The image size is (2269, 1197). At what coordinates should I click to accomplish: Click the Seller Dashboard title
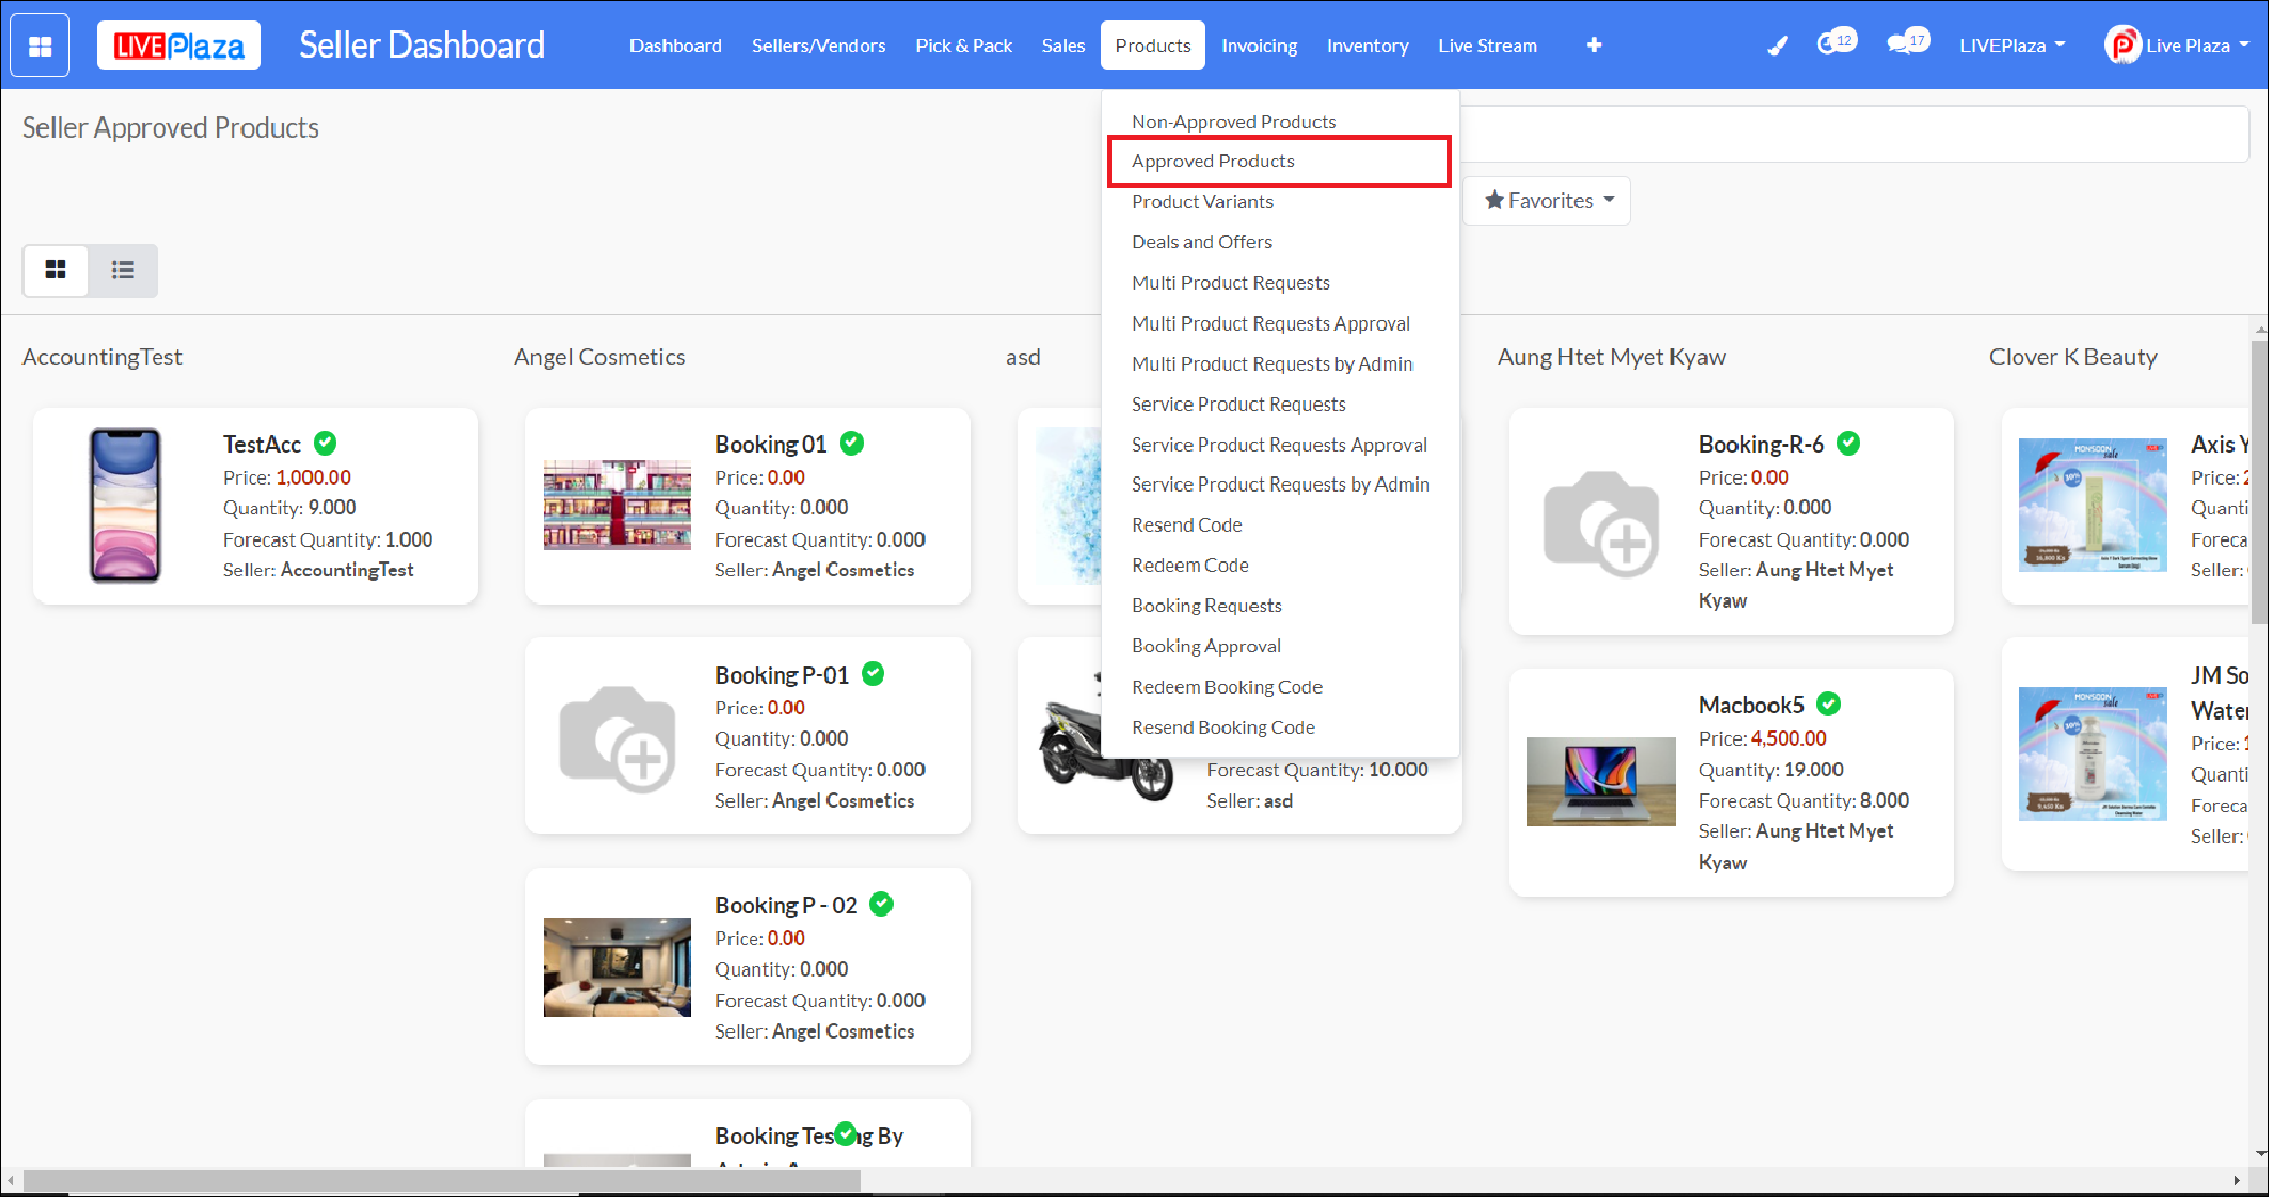(422, 45)
